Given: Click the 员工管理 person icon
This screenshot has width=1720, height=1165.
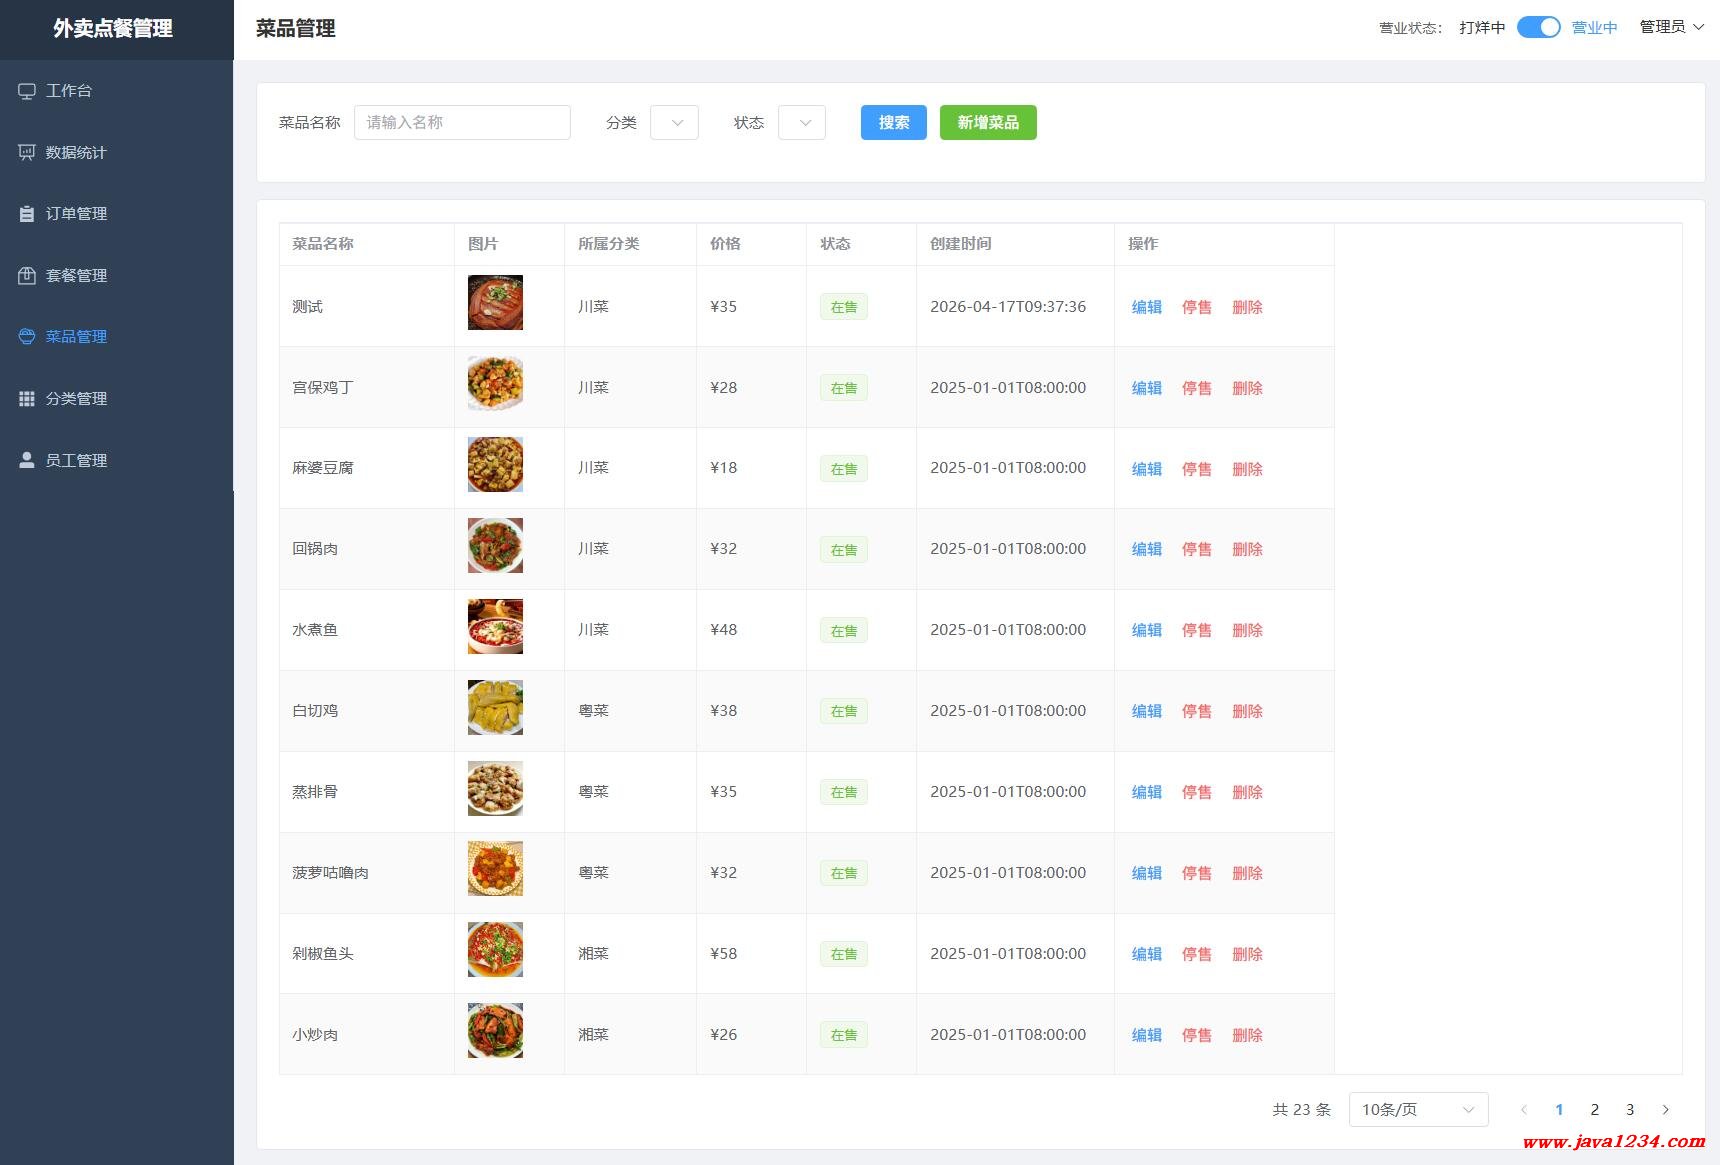Looking at the screenshot, I should click(x=27, y=460).
